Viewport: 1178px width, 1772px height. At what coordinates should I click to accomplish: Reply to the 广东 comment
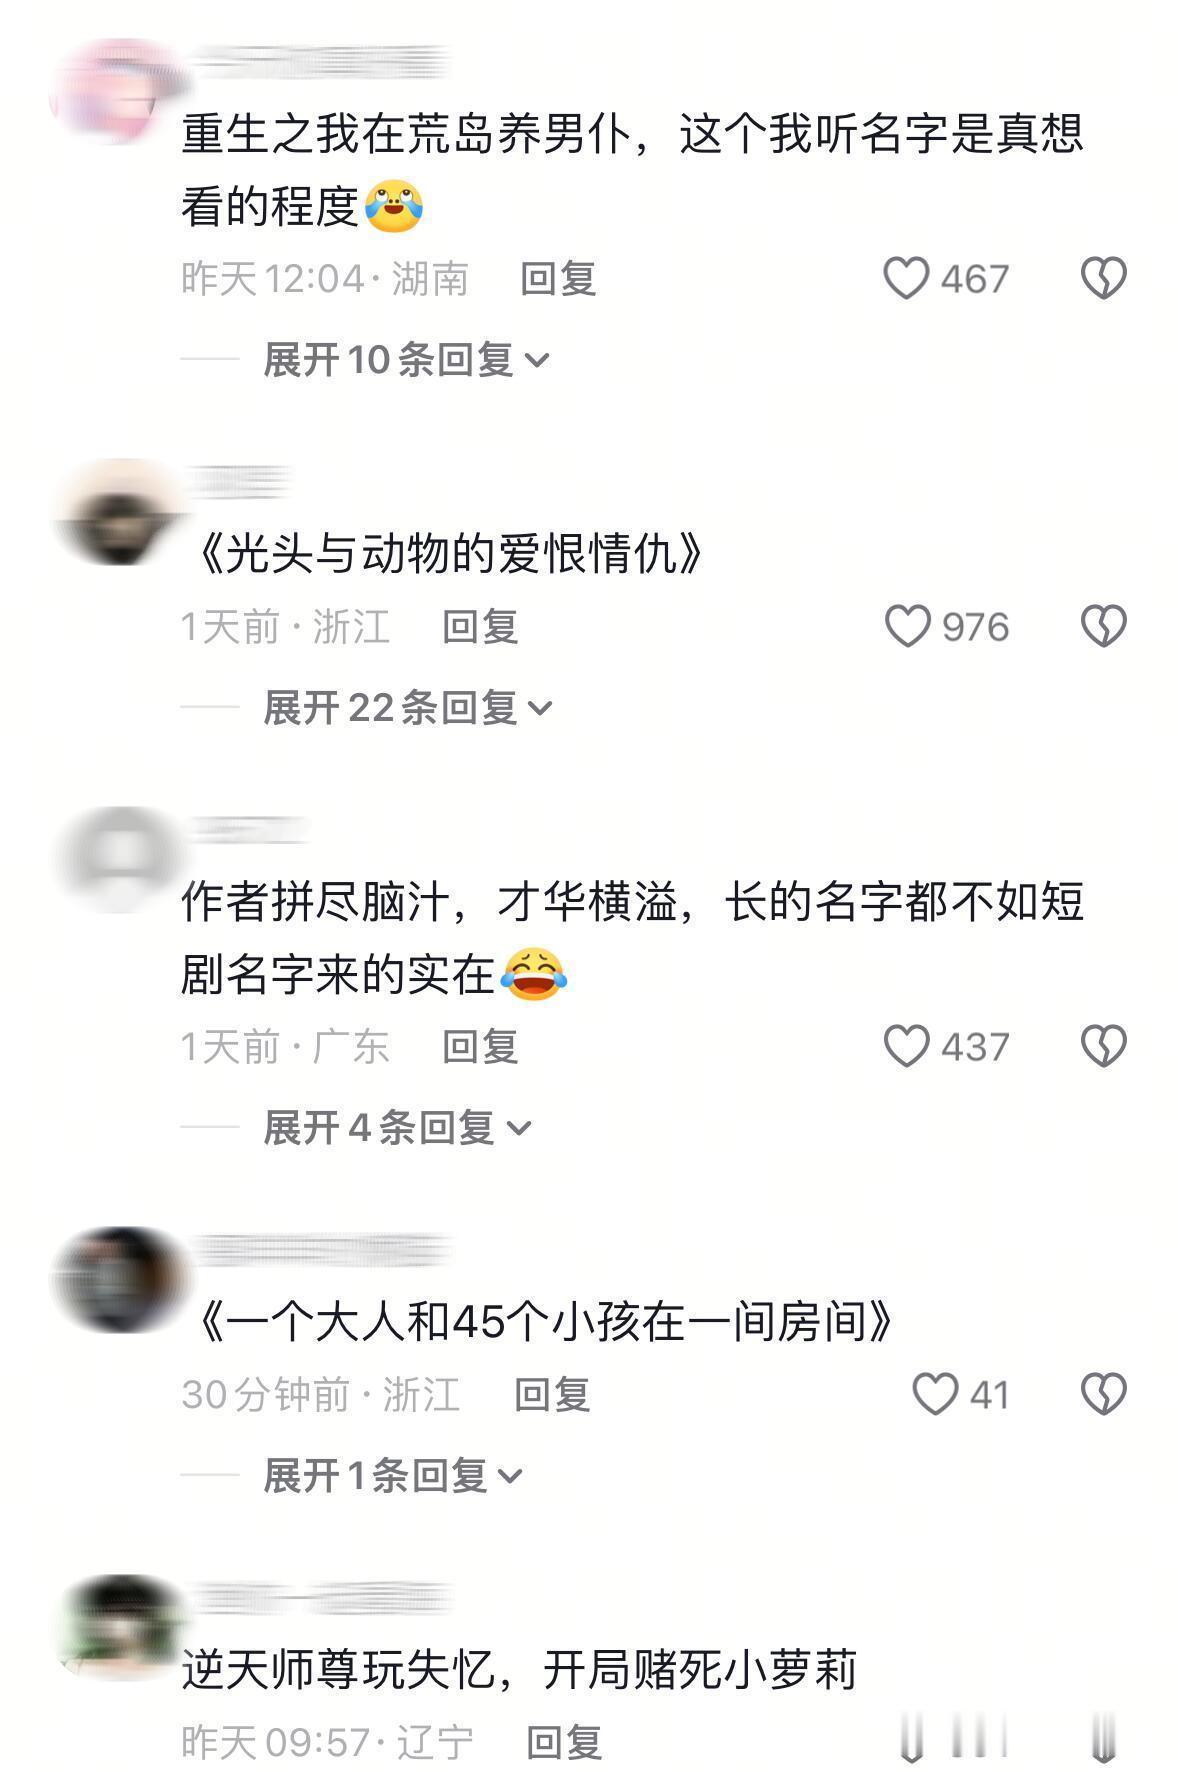click(x=480, y=1047)
